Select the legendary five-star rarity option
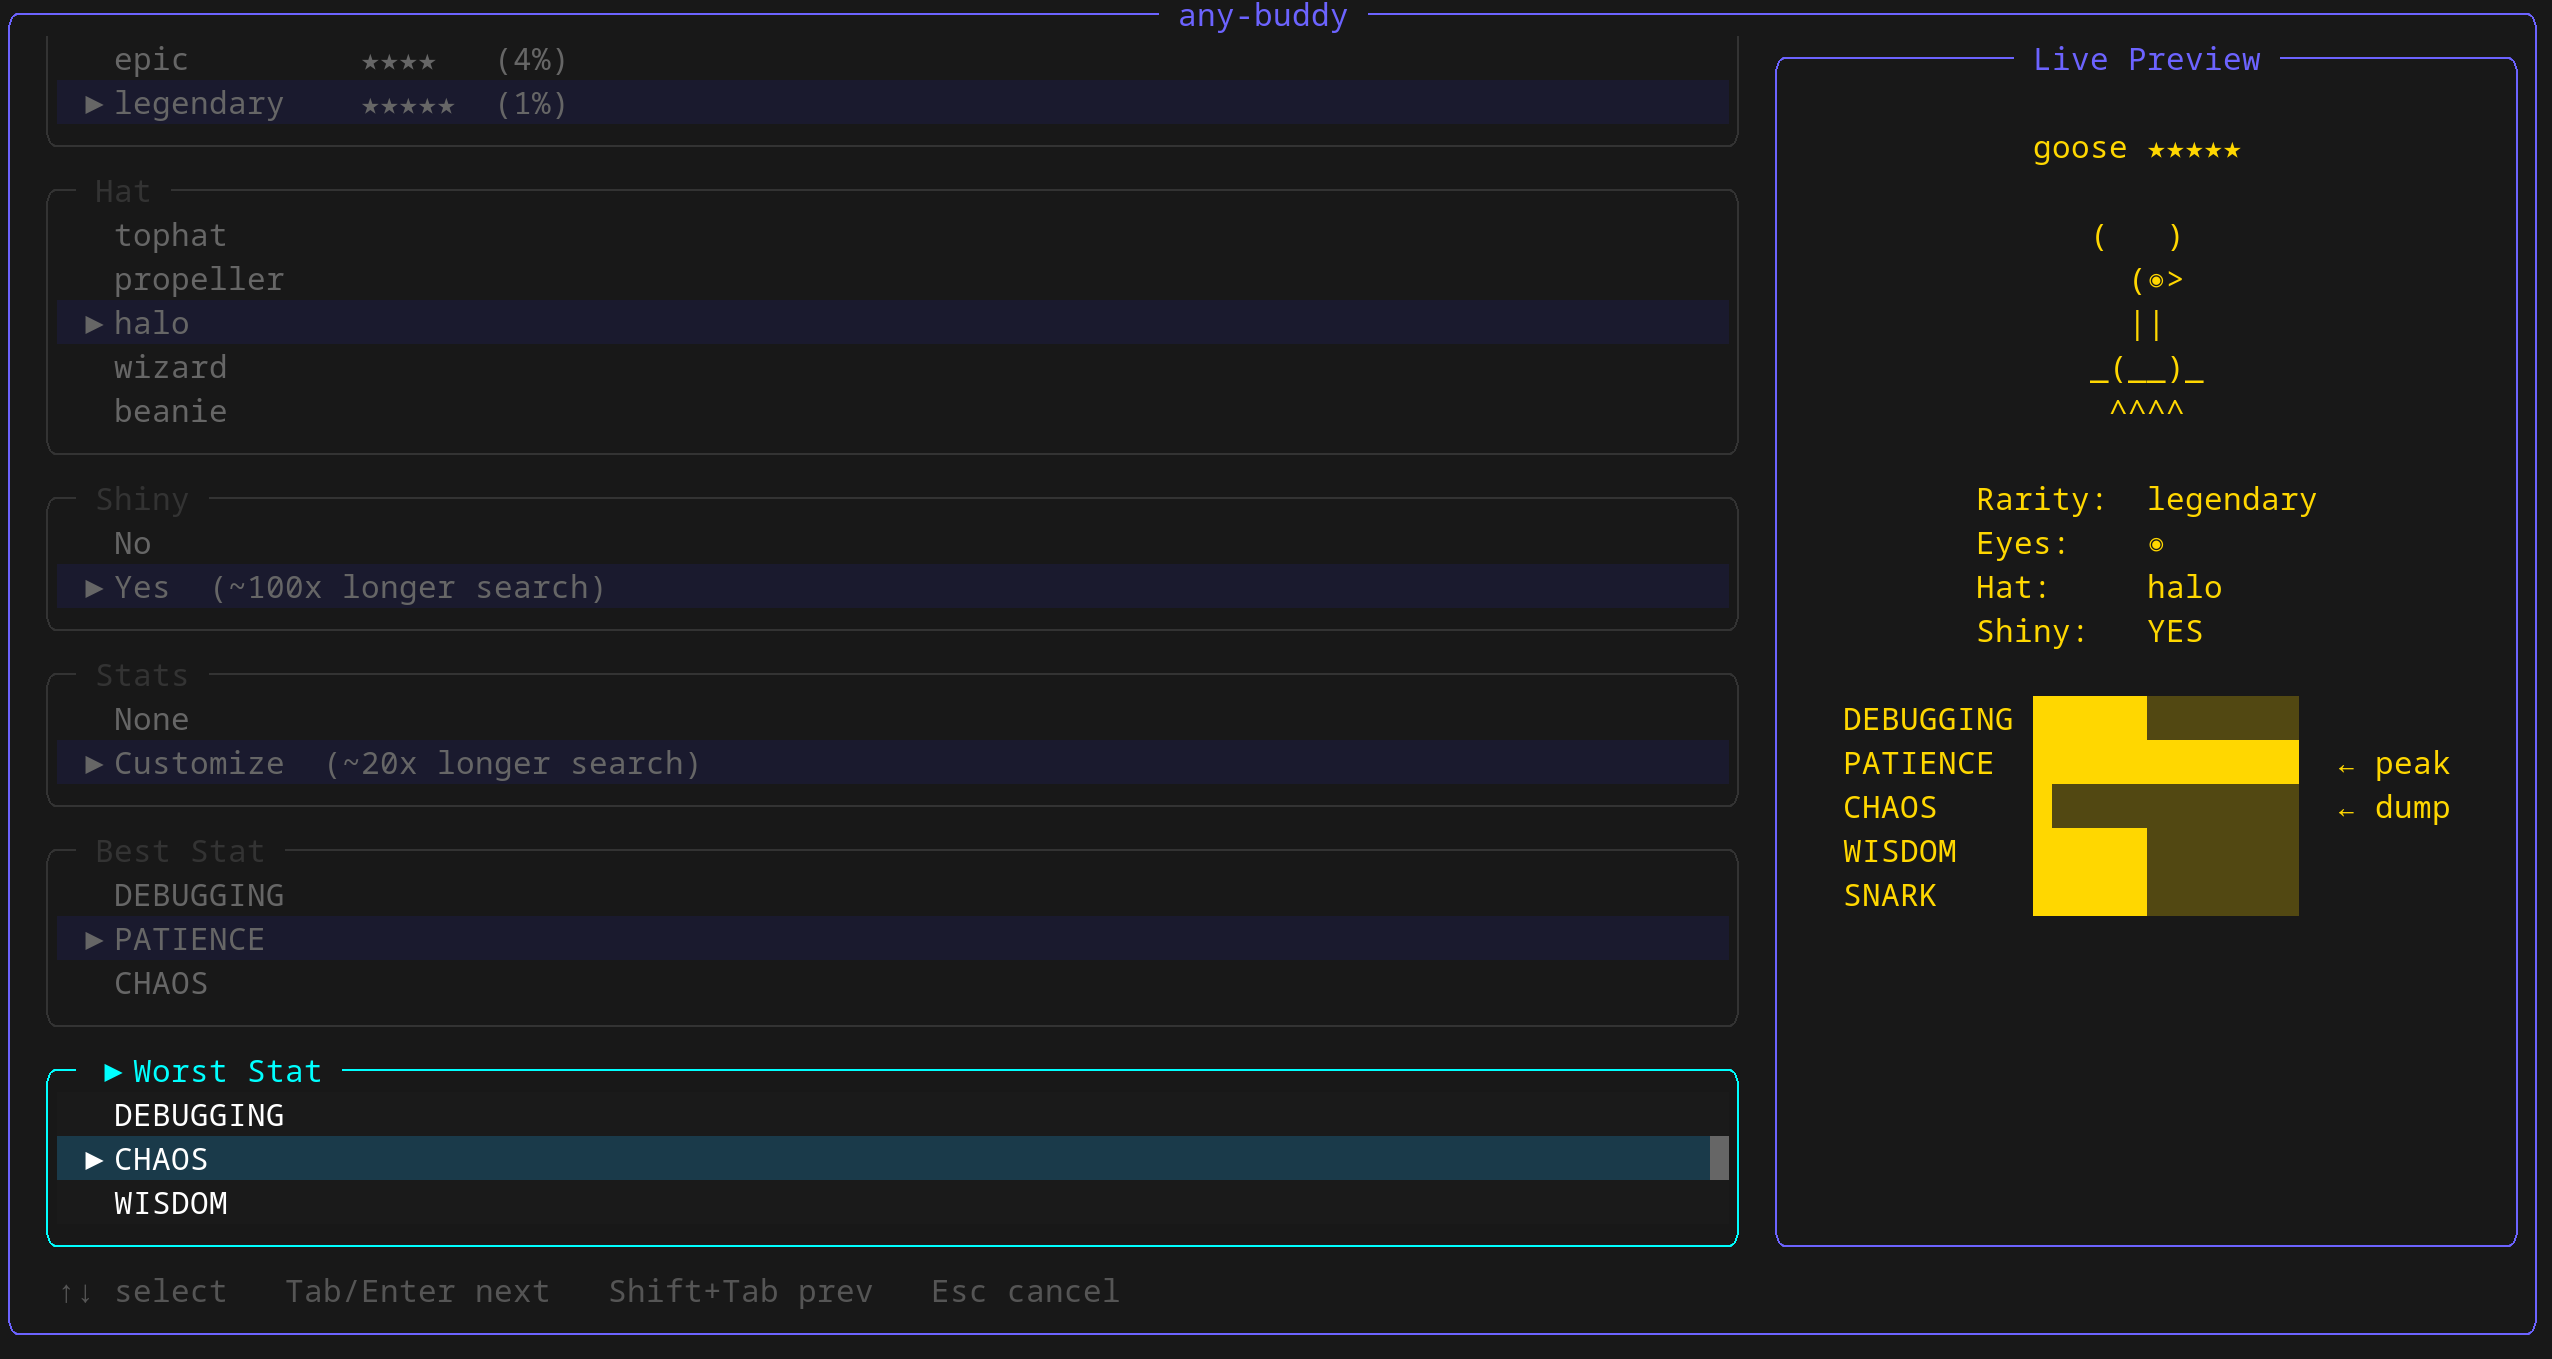Image resolution: width=2552 pixels, height=1359 pixels. pos(199,103)
